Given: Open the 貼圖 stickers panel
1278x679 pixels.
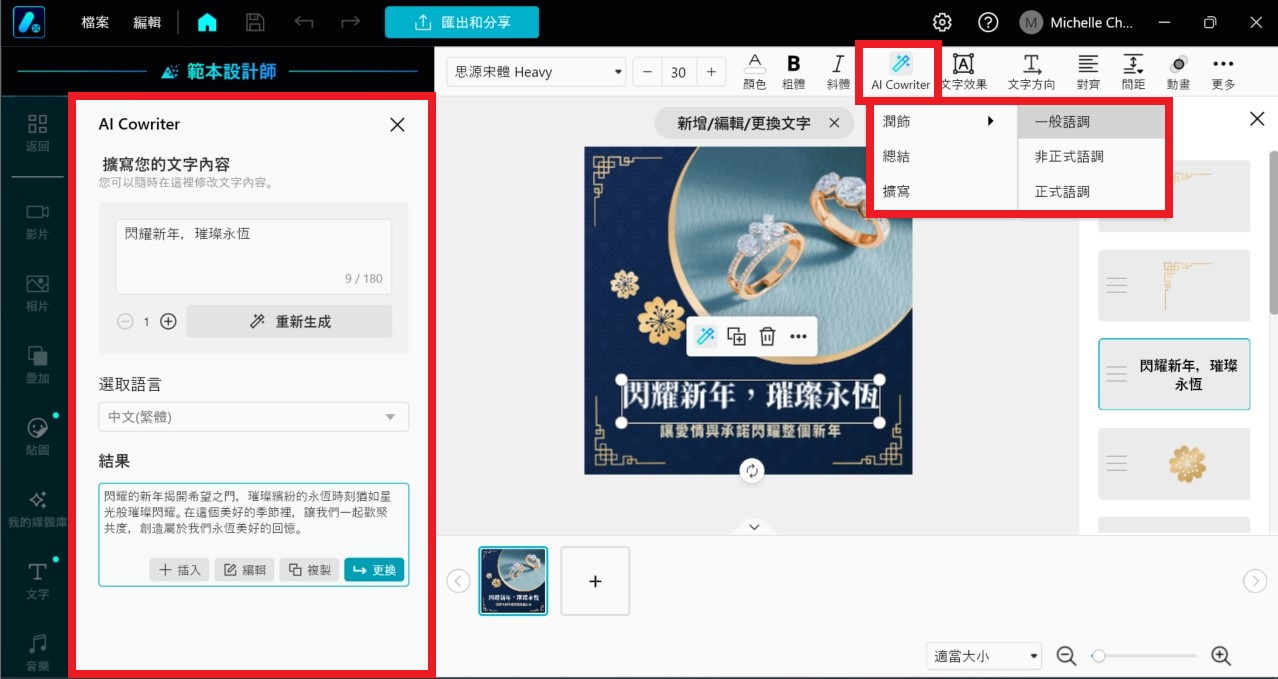Looking at the screenshot, I should [37, 428].
